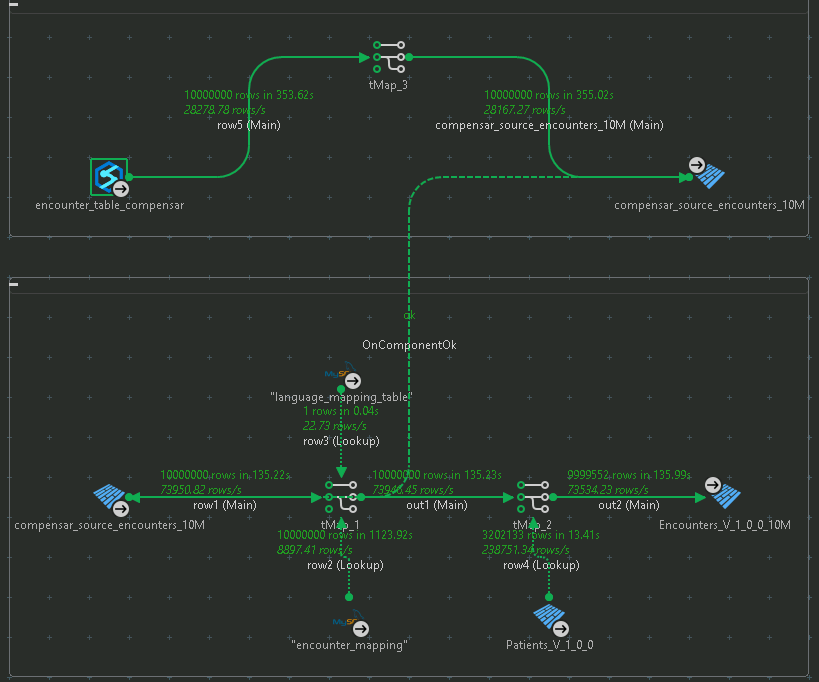This screenshot has height=682, width=819.
Task: Click the tMap_3 component icon
Action: click(388, 57)
